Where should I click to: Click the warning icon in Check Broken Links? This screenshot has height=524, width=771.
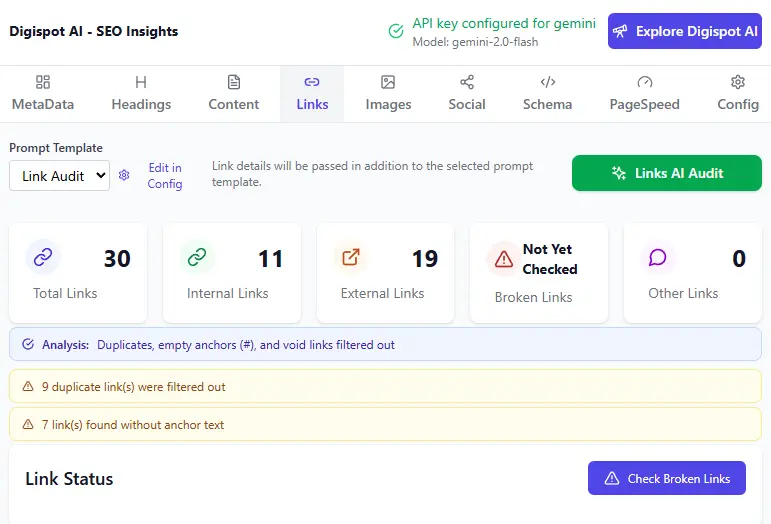(x=612, y=478)
